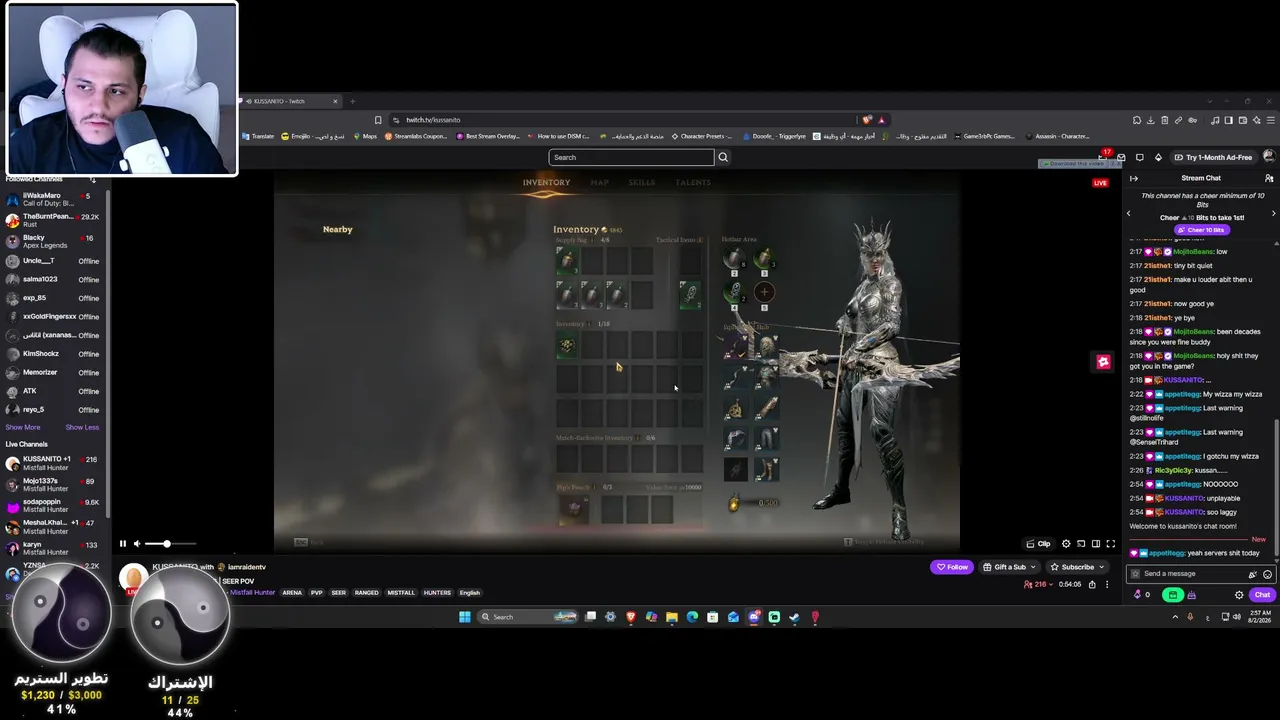1280x720 pixels.
Task: Select the Mistfall Hunter category link
Action: (x=252, y=593)
